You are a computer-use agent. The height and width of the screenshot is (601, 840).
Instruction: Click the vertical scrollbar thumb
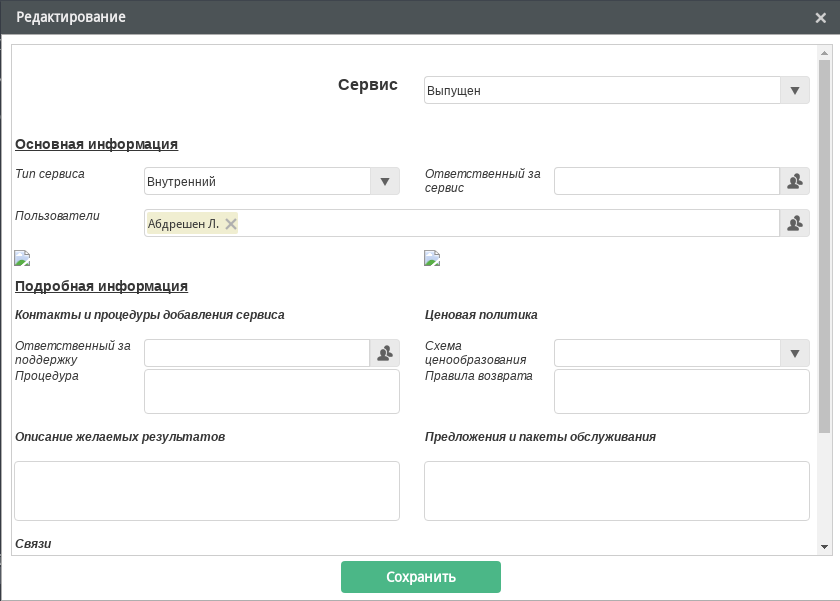824,246
